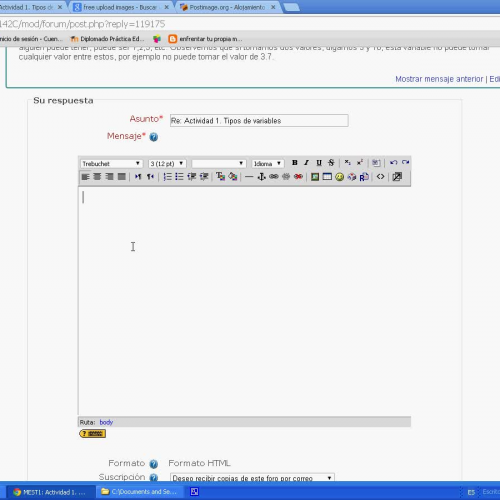Screen dimensions: 500x500
Task: Click the remove link icon
Action: (286, 177)
